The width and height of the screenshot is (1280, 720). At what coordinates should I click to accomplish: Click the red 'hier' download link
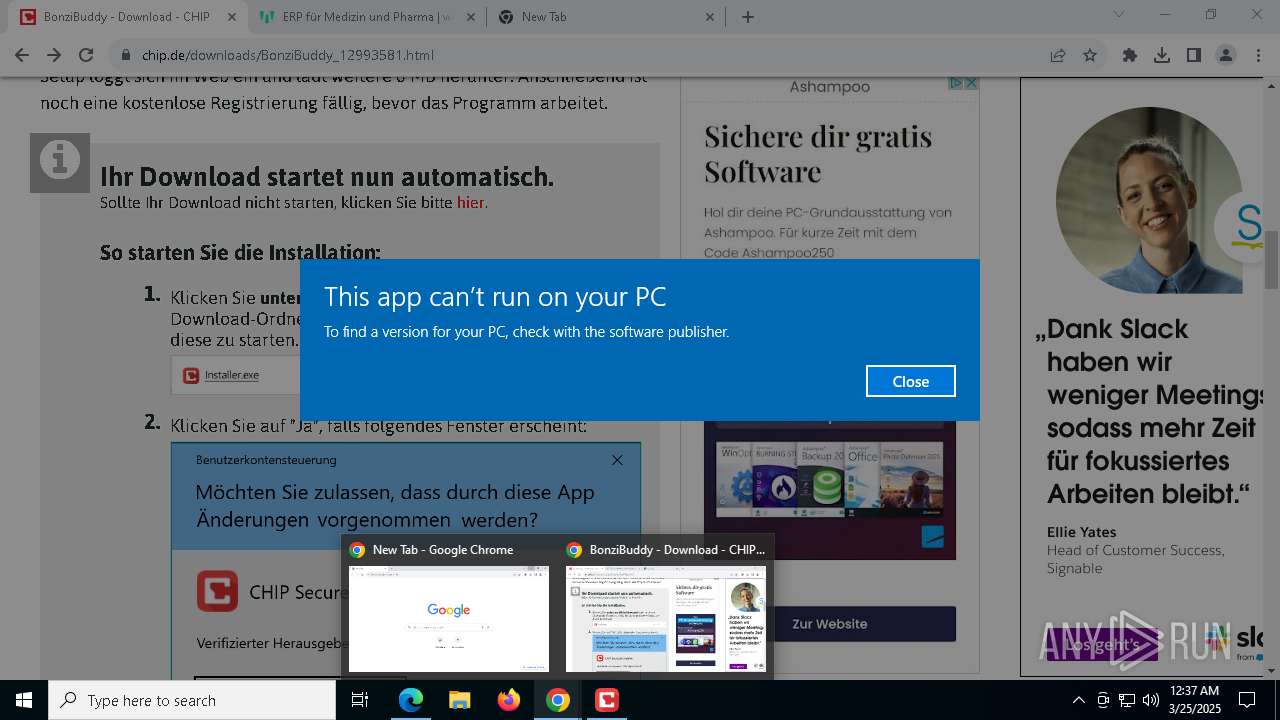pos(470,203)
